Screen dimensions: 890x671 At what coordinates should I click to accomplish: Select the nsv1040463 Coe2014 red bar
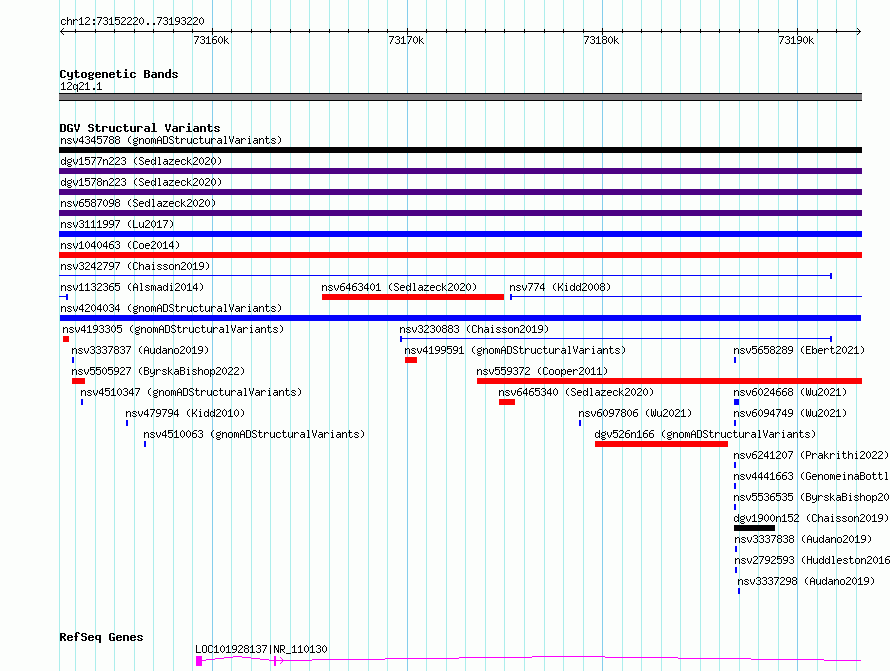(x=460, y=255)
